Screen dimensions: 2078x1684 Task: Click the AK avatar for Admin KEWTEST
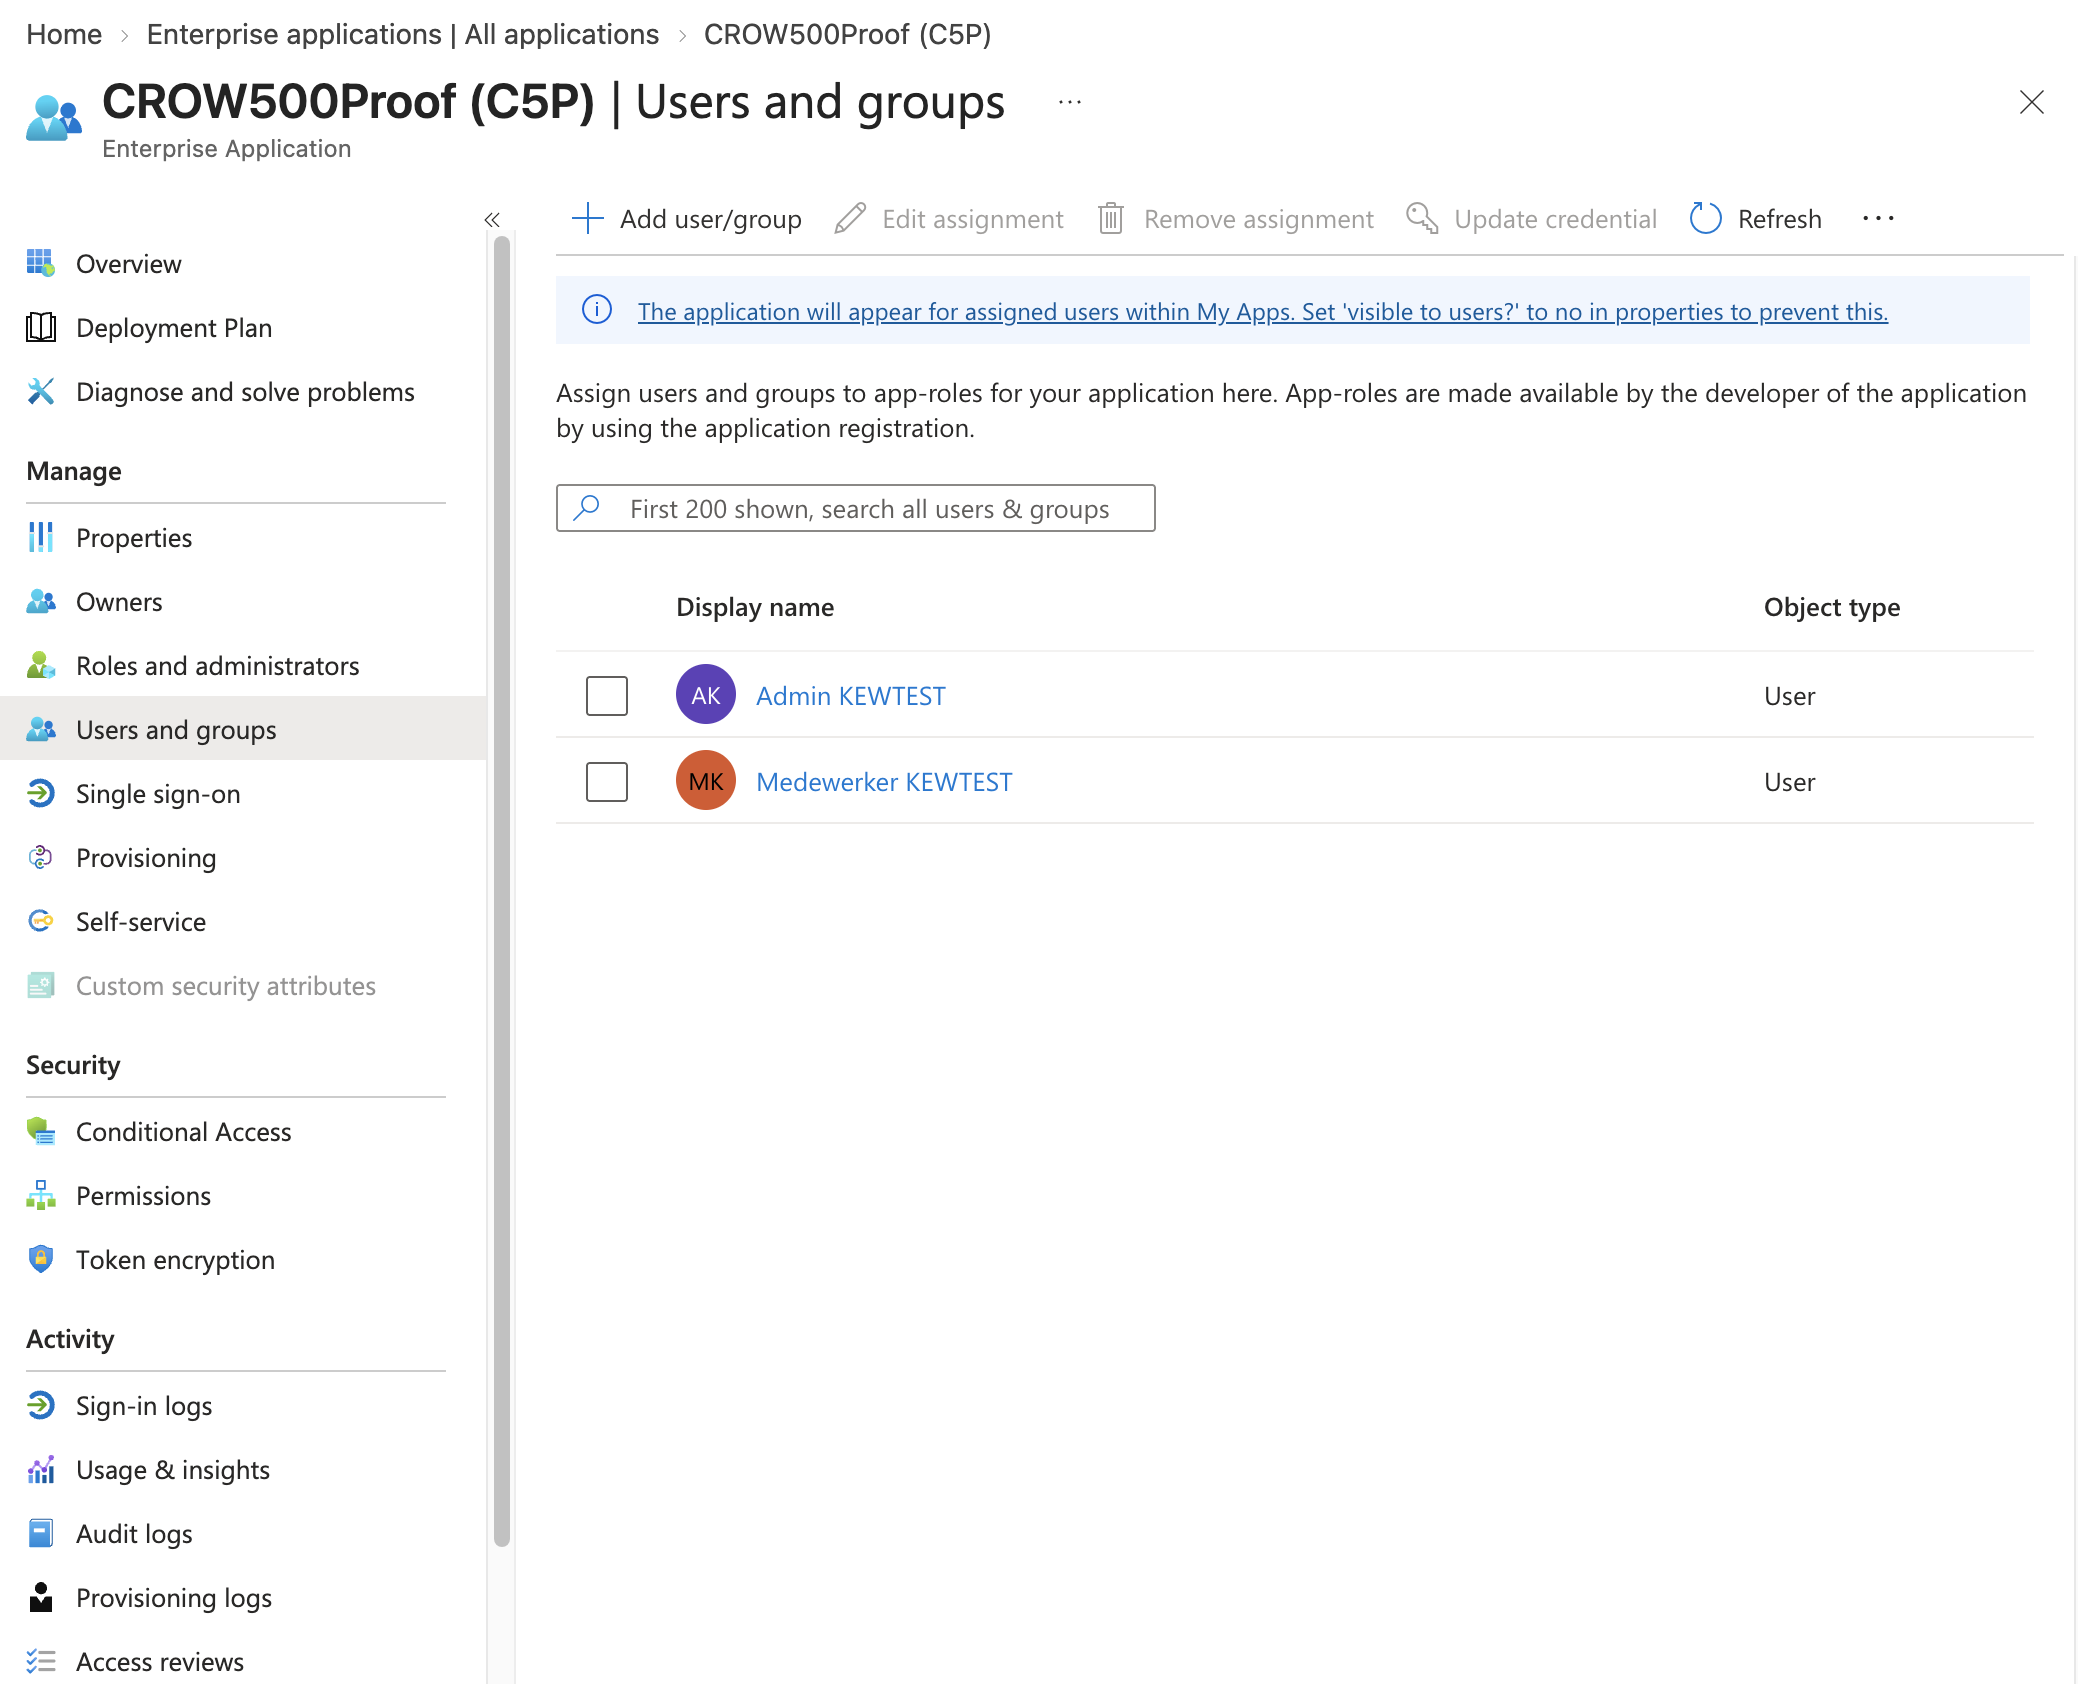(706, 695)
